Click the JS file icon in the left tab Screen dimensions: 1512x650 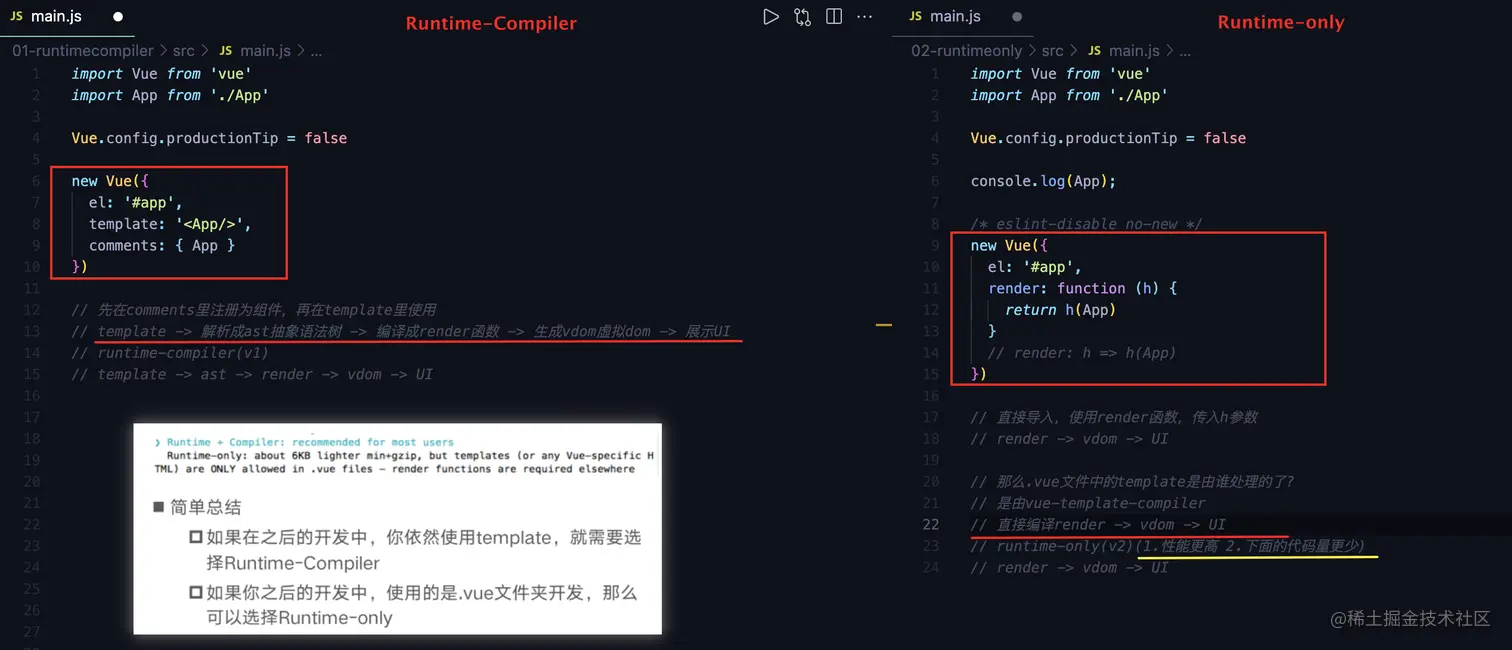[x=17, y=17]
